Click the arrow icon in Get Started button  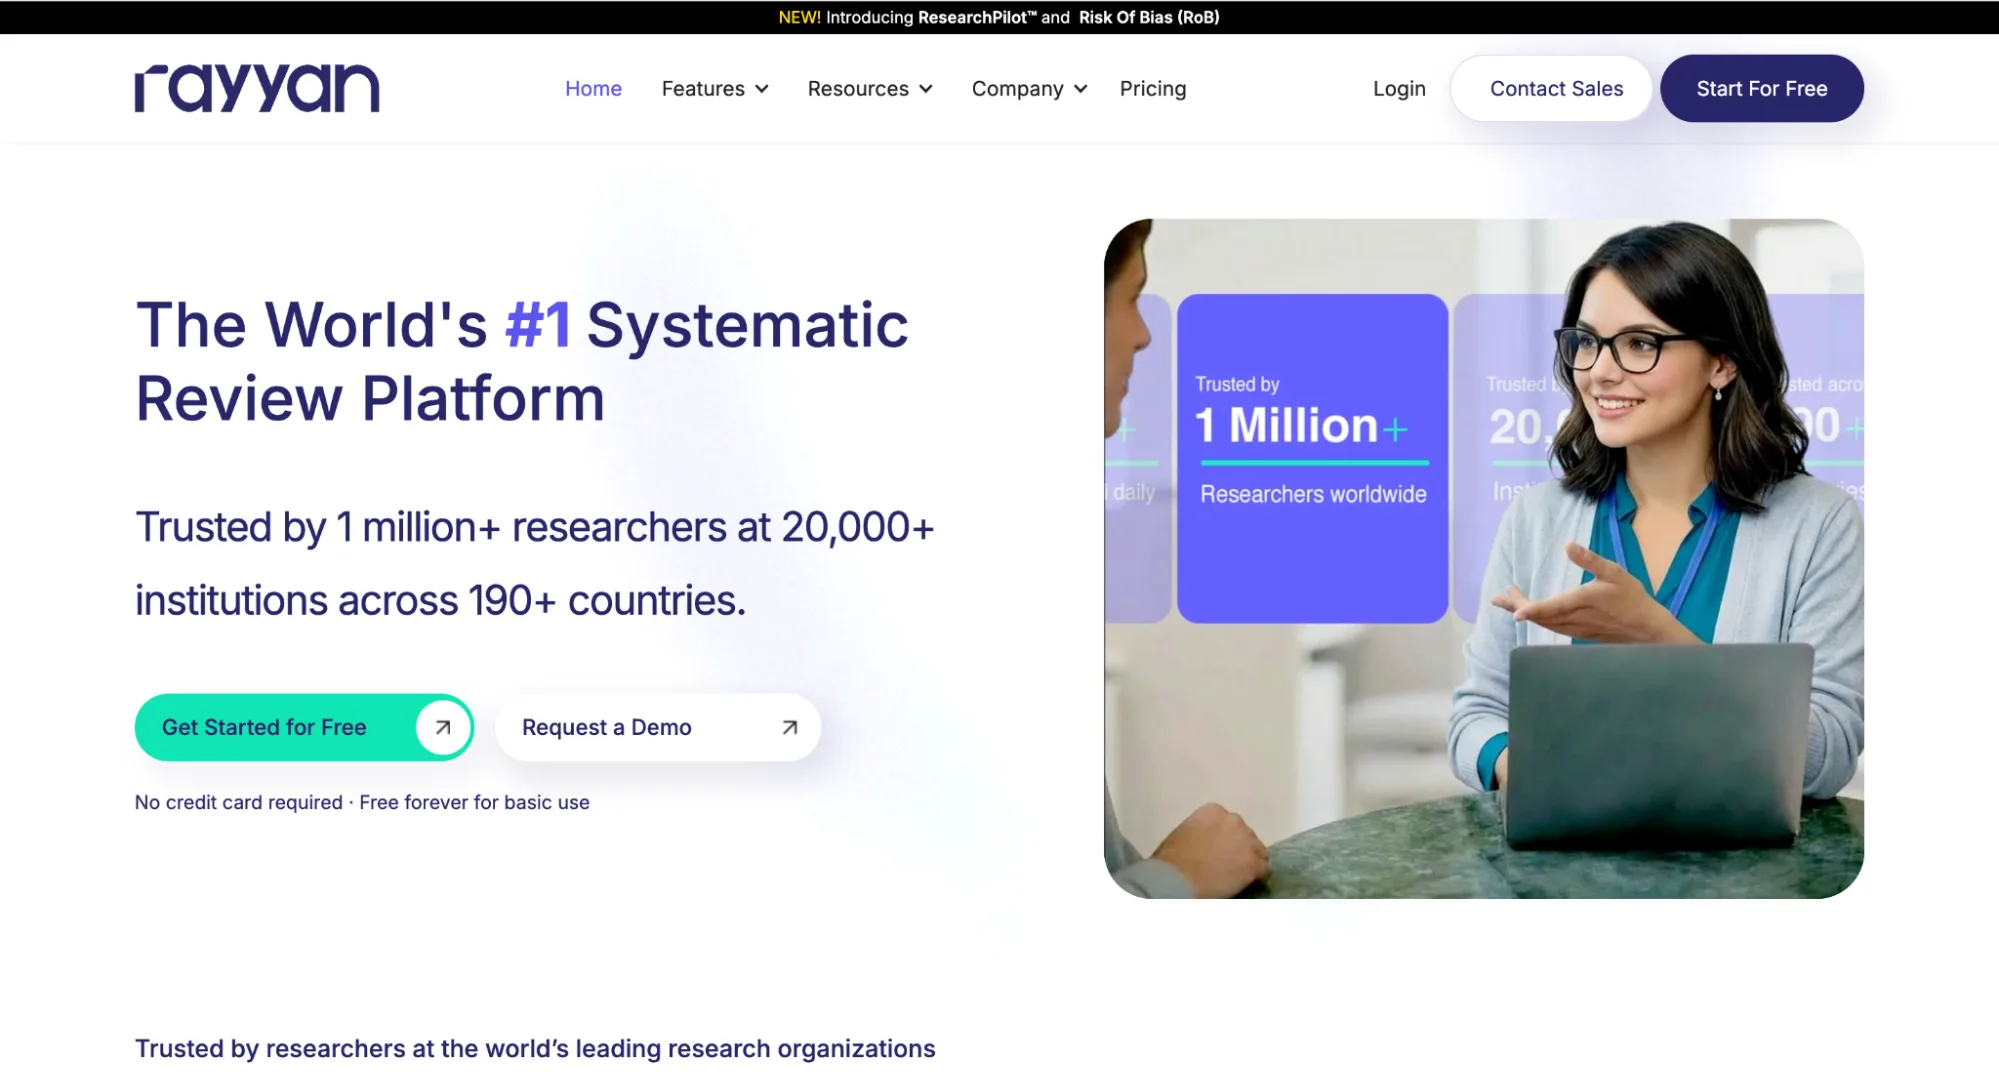443,727
